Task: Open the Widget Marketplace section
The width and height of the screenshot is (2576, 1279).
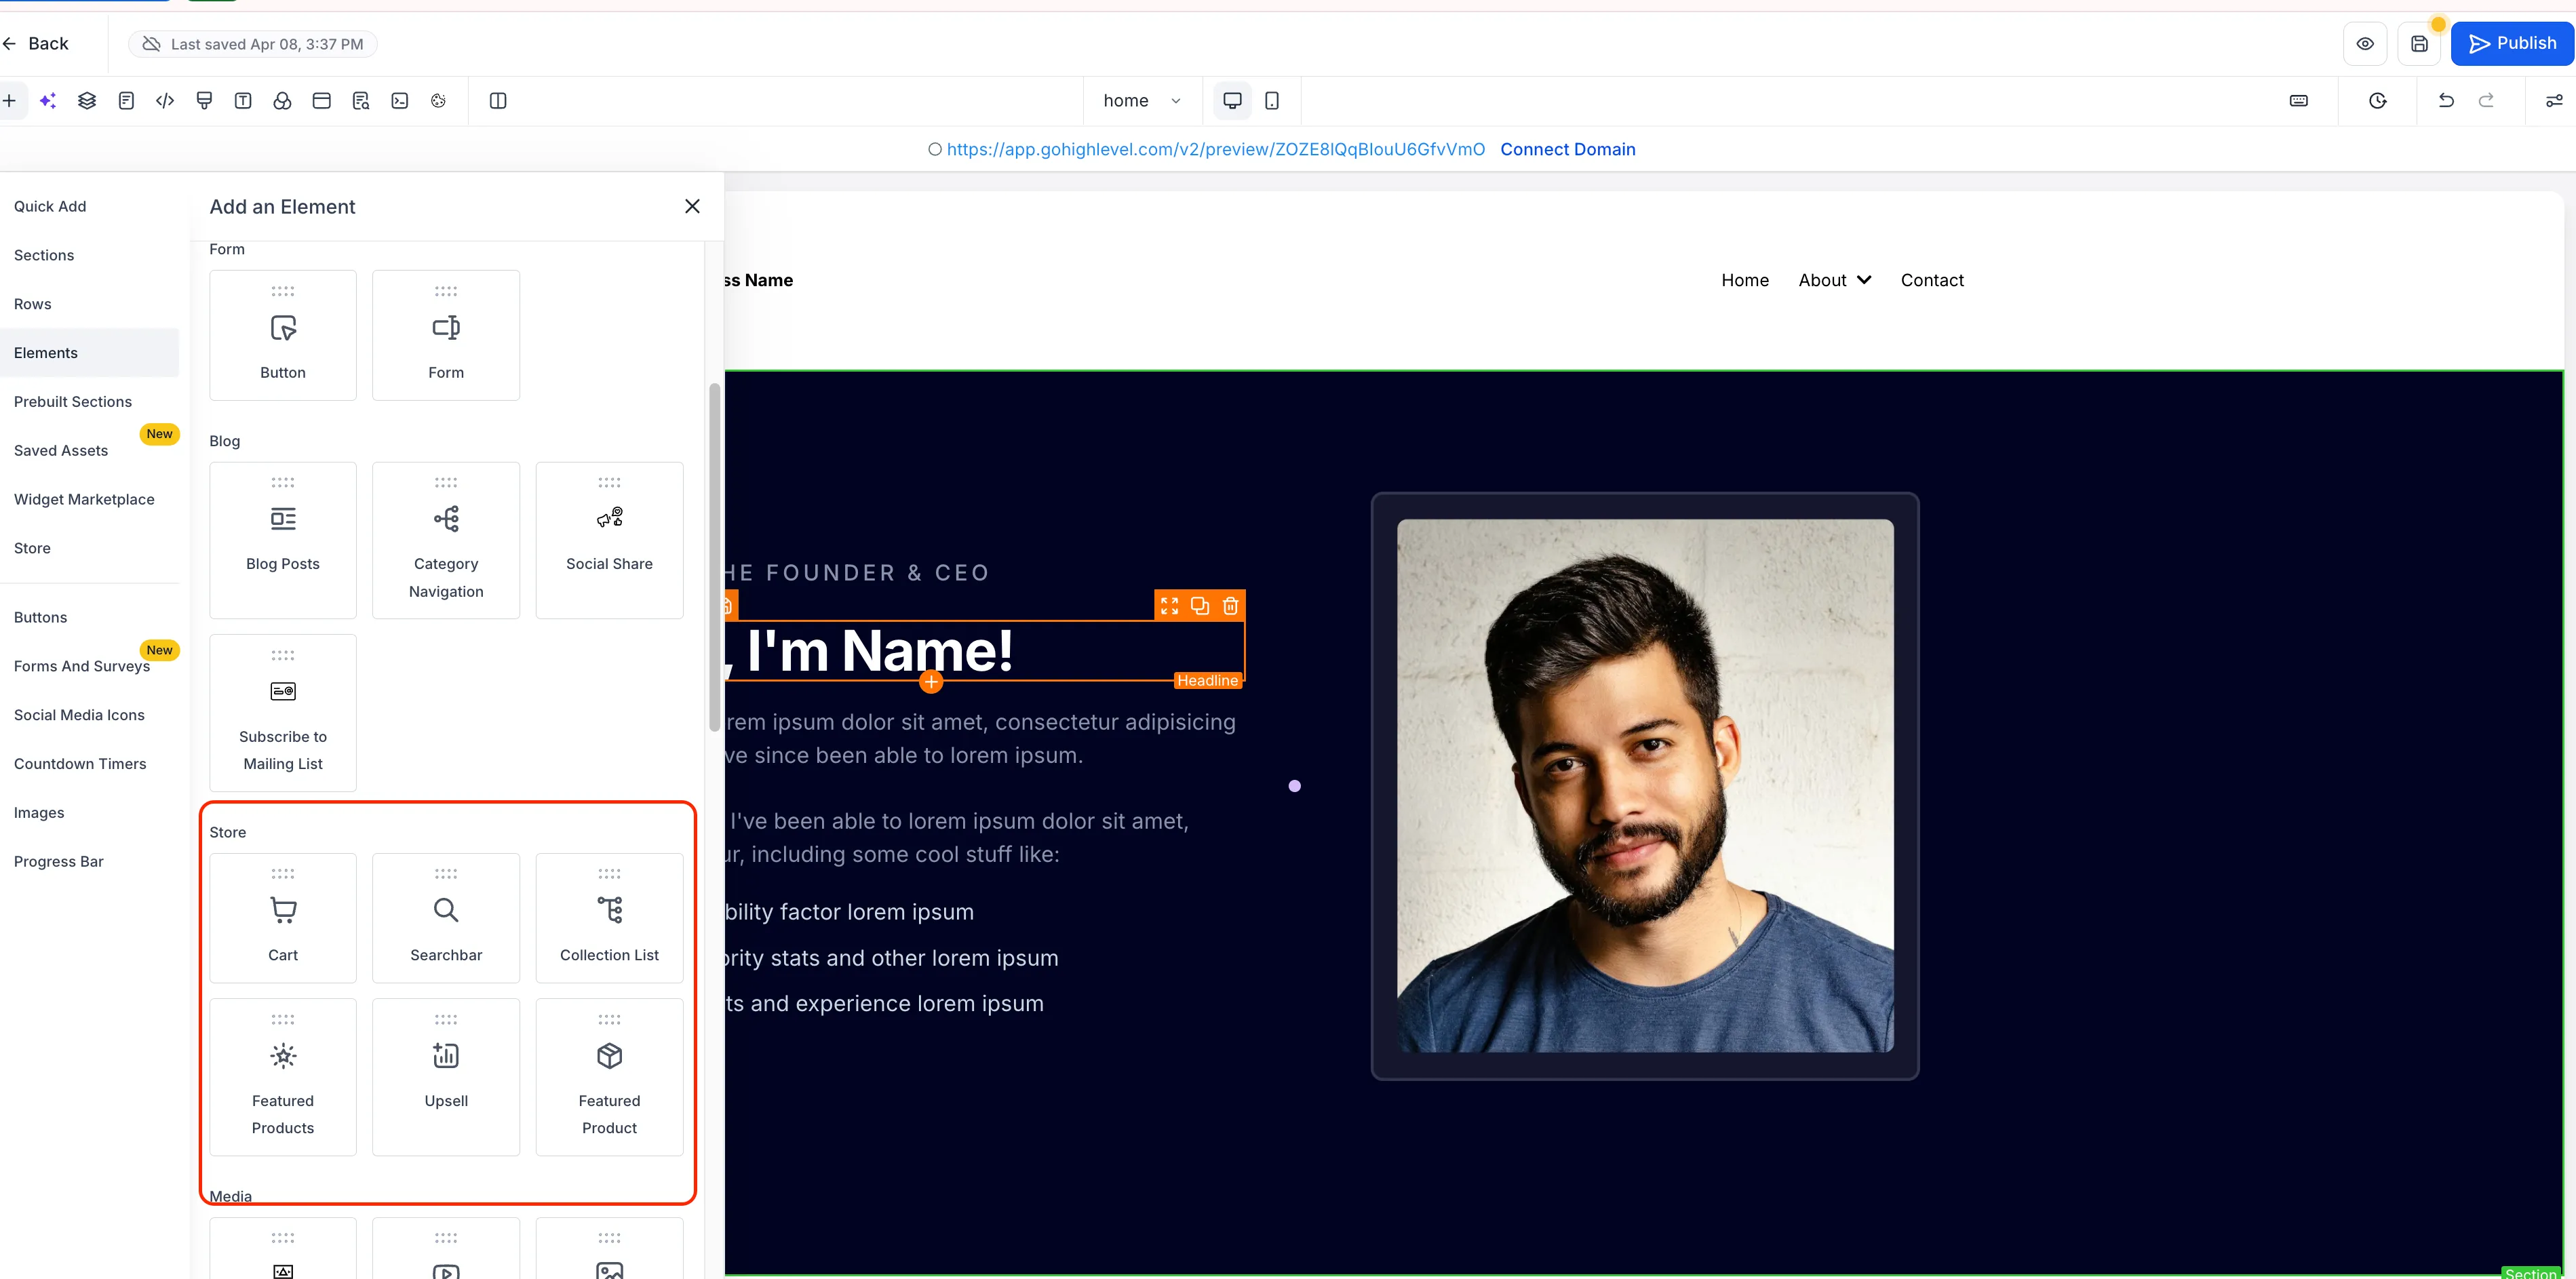Action: point(84,499)
